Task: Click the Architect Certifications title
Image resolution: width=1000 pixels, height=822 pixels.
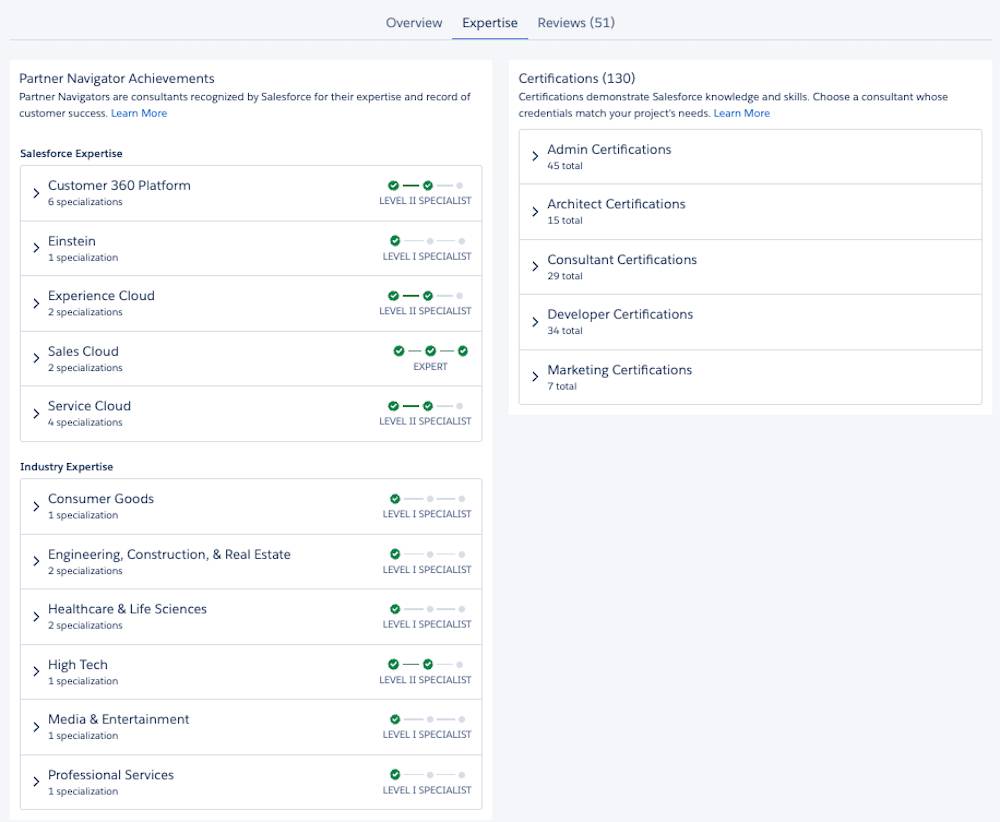Action: tap(616, 204)
